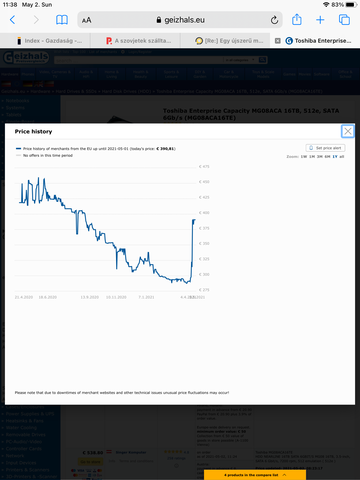Open the Safari share sheet
Viewport: 360px width, 480px height.
click(297, 20)
